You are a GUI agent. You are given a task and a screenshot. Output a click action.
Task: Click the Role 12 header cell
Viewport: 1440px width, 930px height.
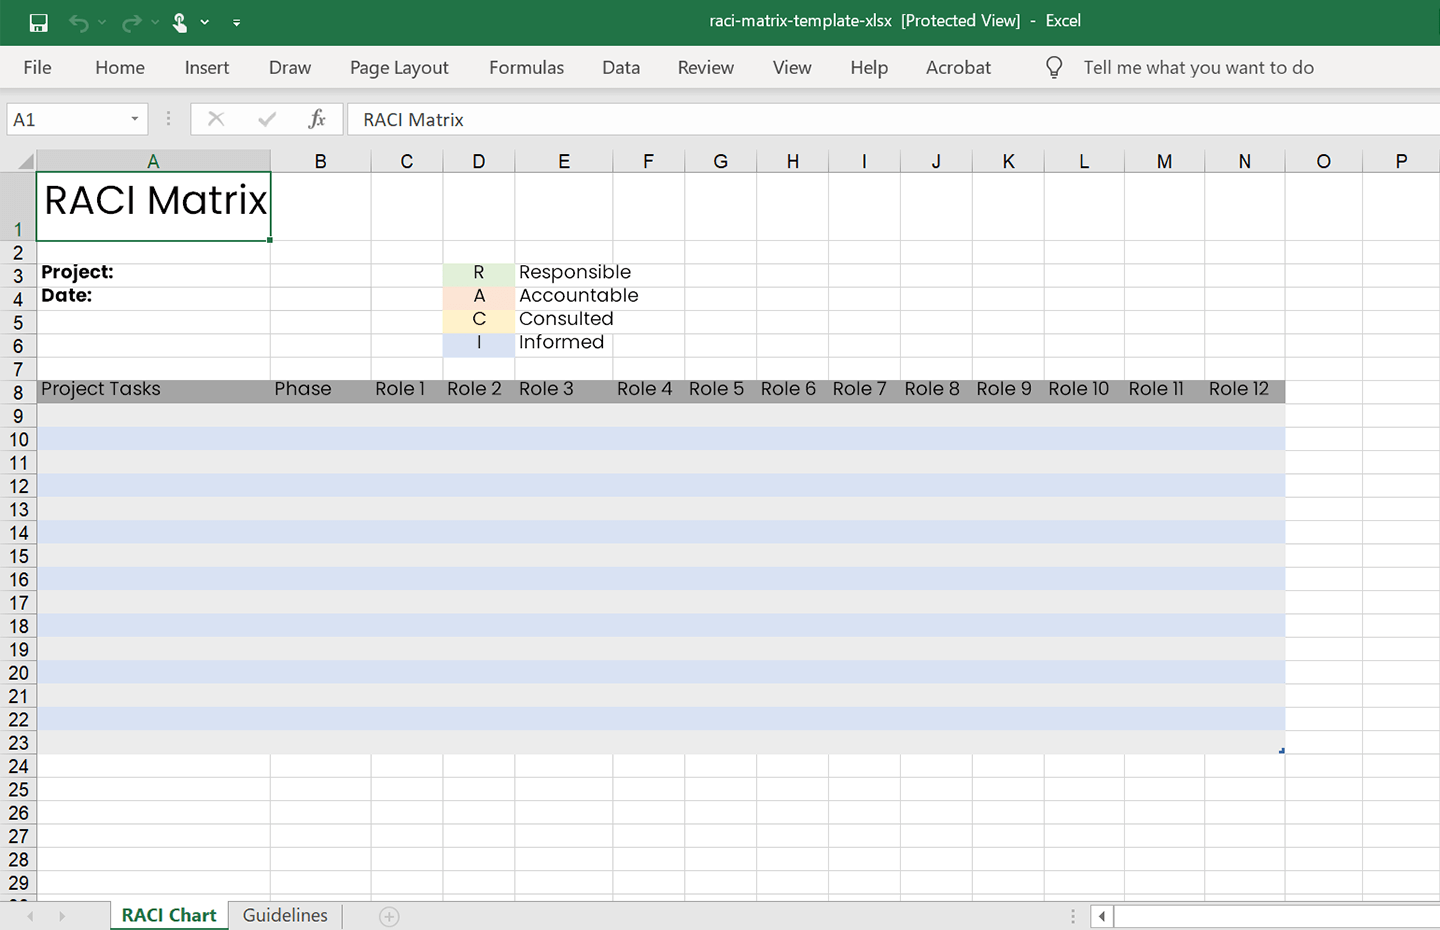pyautogui.click(x=1245, y=390)
